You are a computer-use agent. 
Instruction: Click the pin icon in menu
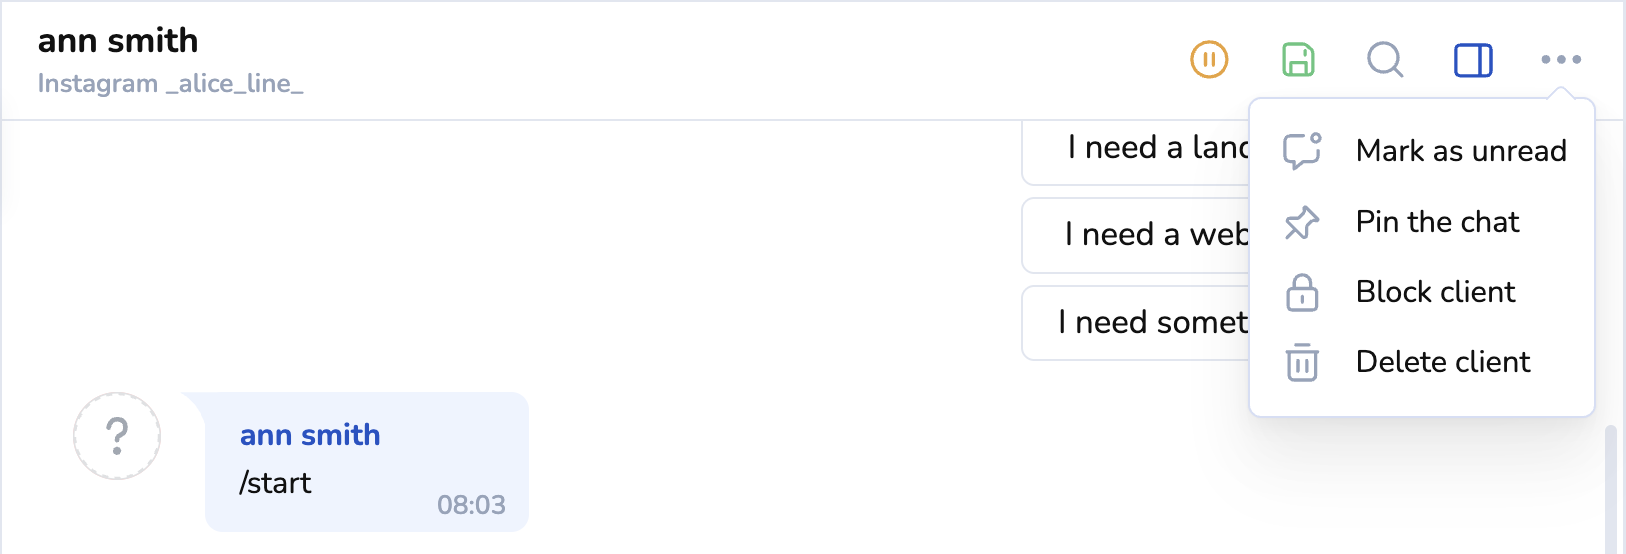click(1302, 222)
